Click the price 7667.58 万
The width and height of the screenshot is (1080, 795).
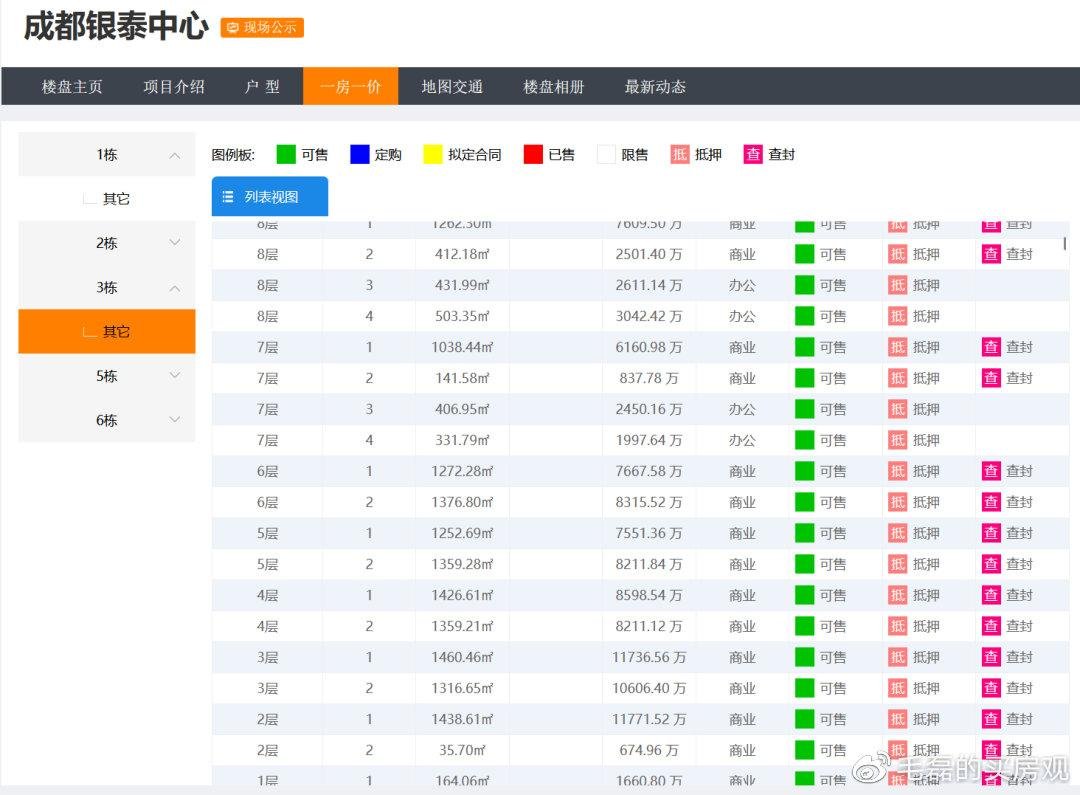649,471
